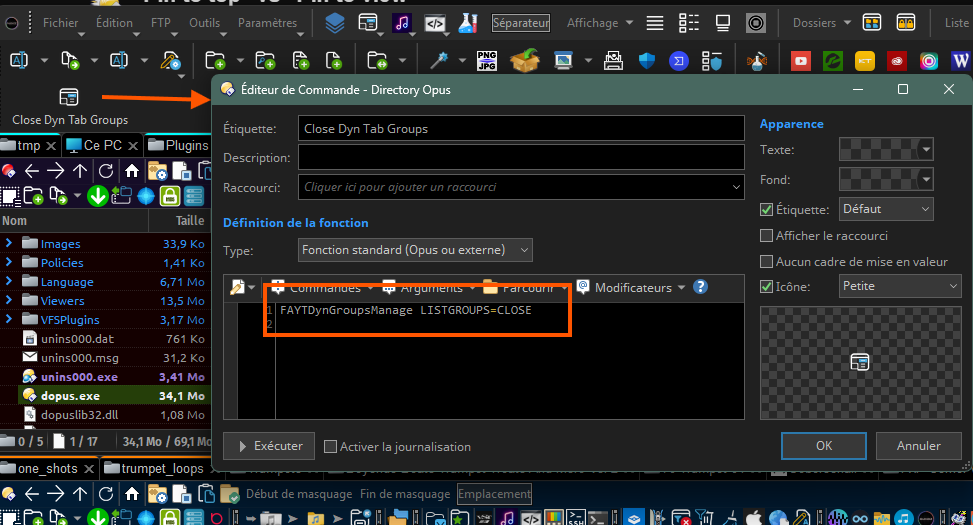The height and width of the screenshot is (525, 973).
Task: Click the refresh icon in upper file pane
Action: tap(106, 170)
